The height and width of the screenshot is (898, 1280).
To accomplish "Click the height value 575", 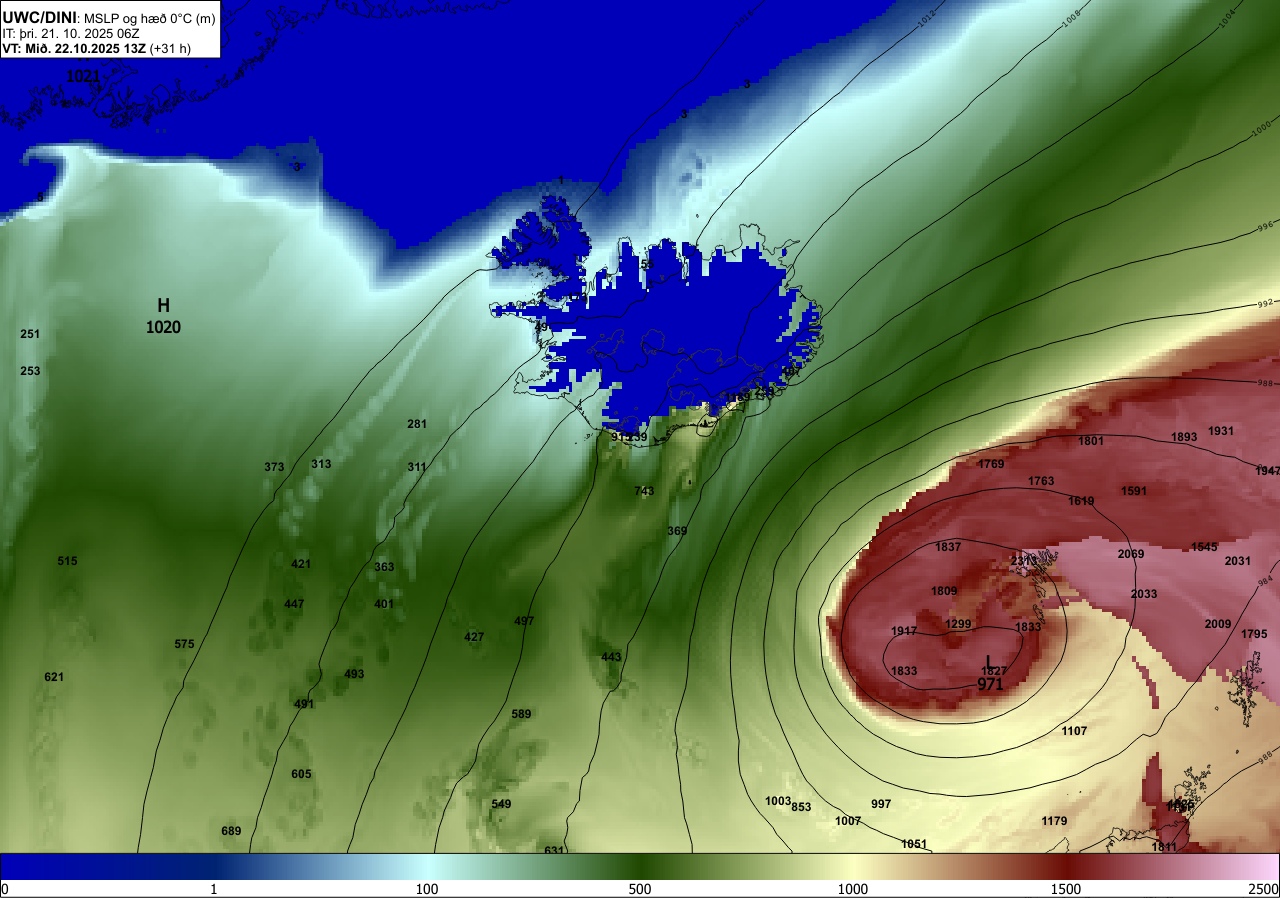I will [184, 644].
